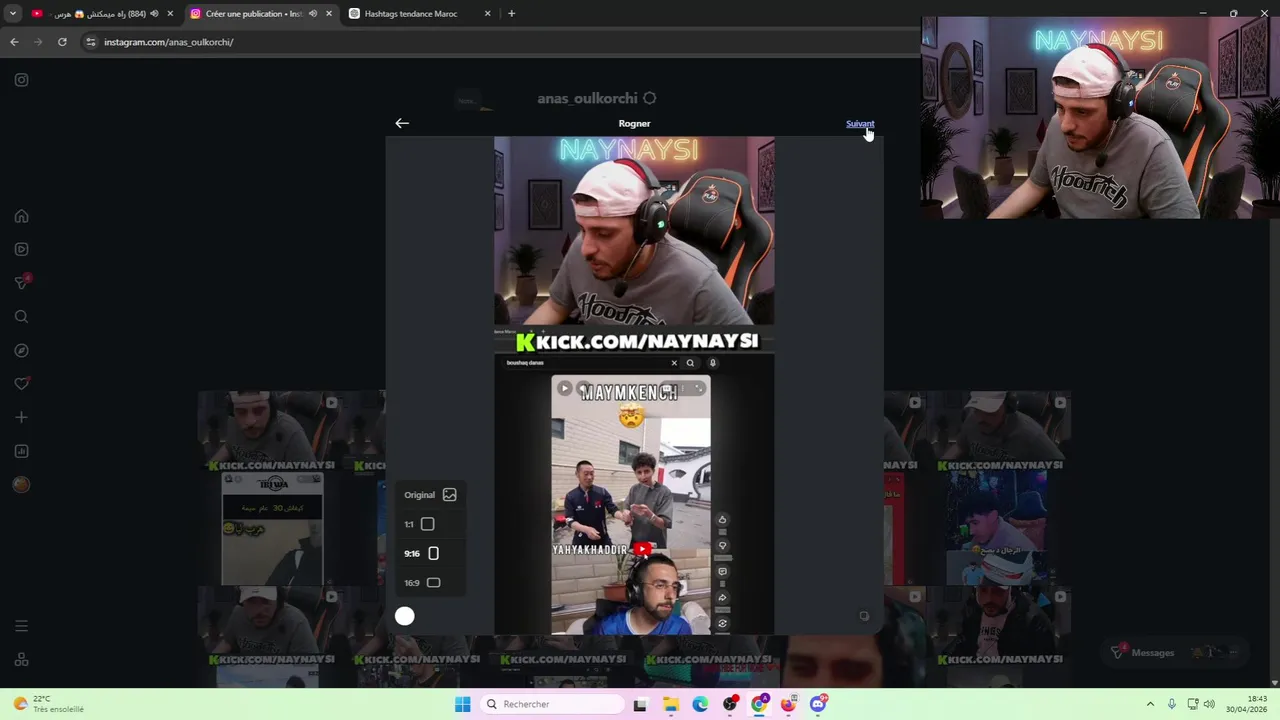Open Discord from taskbar
1280x720 pixels.
818,704
